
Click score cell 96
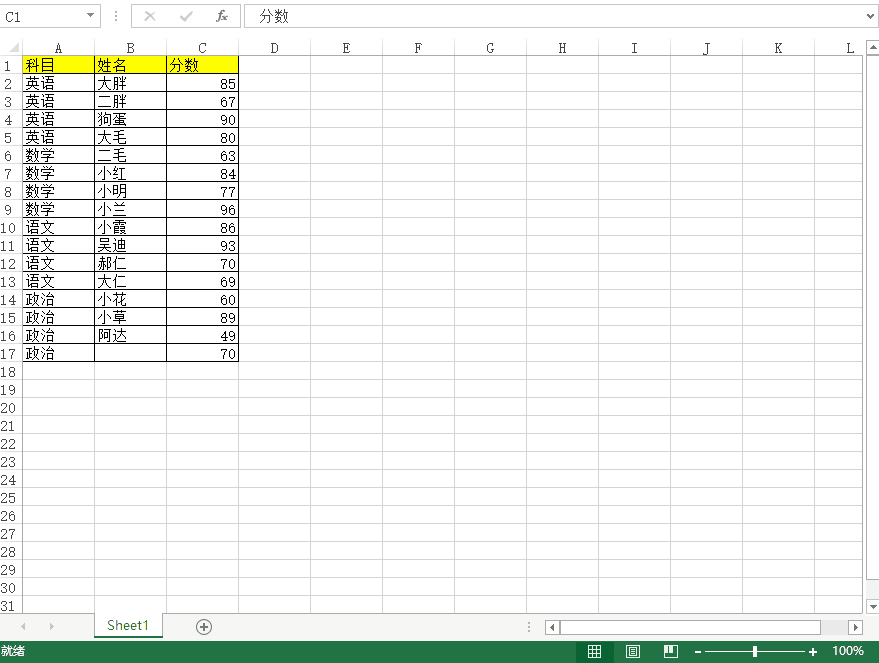pyautogui.click(x=202, y=209)
